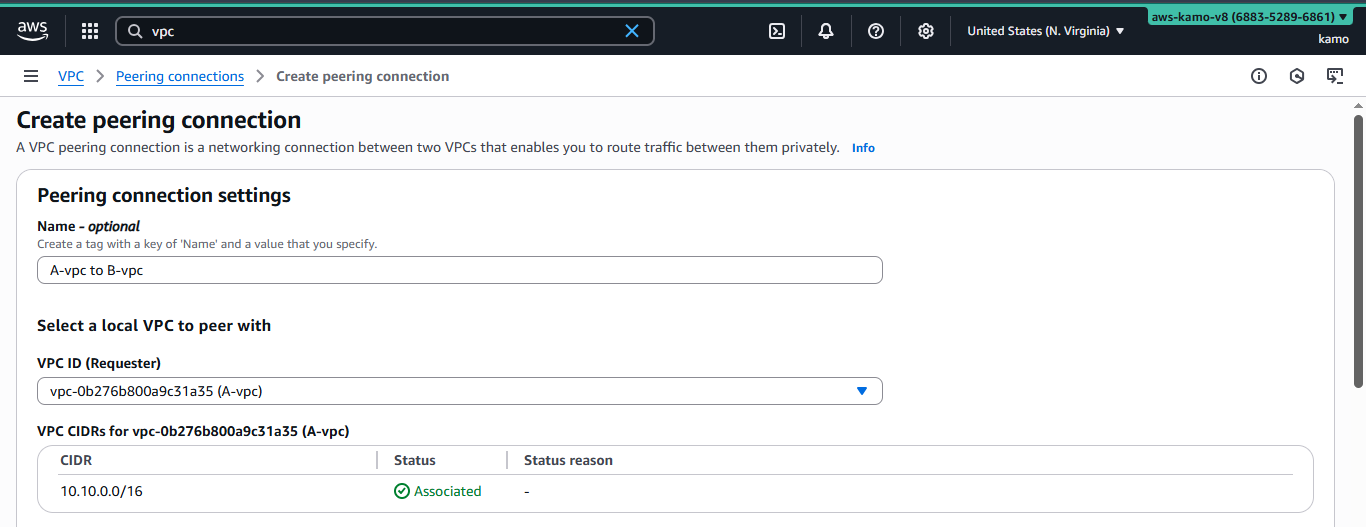The image size is (1366, 527).
Task: Clear the search box with the X
Action: 632,31
